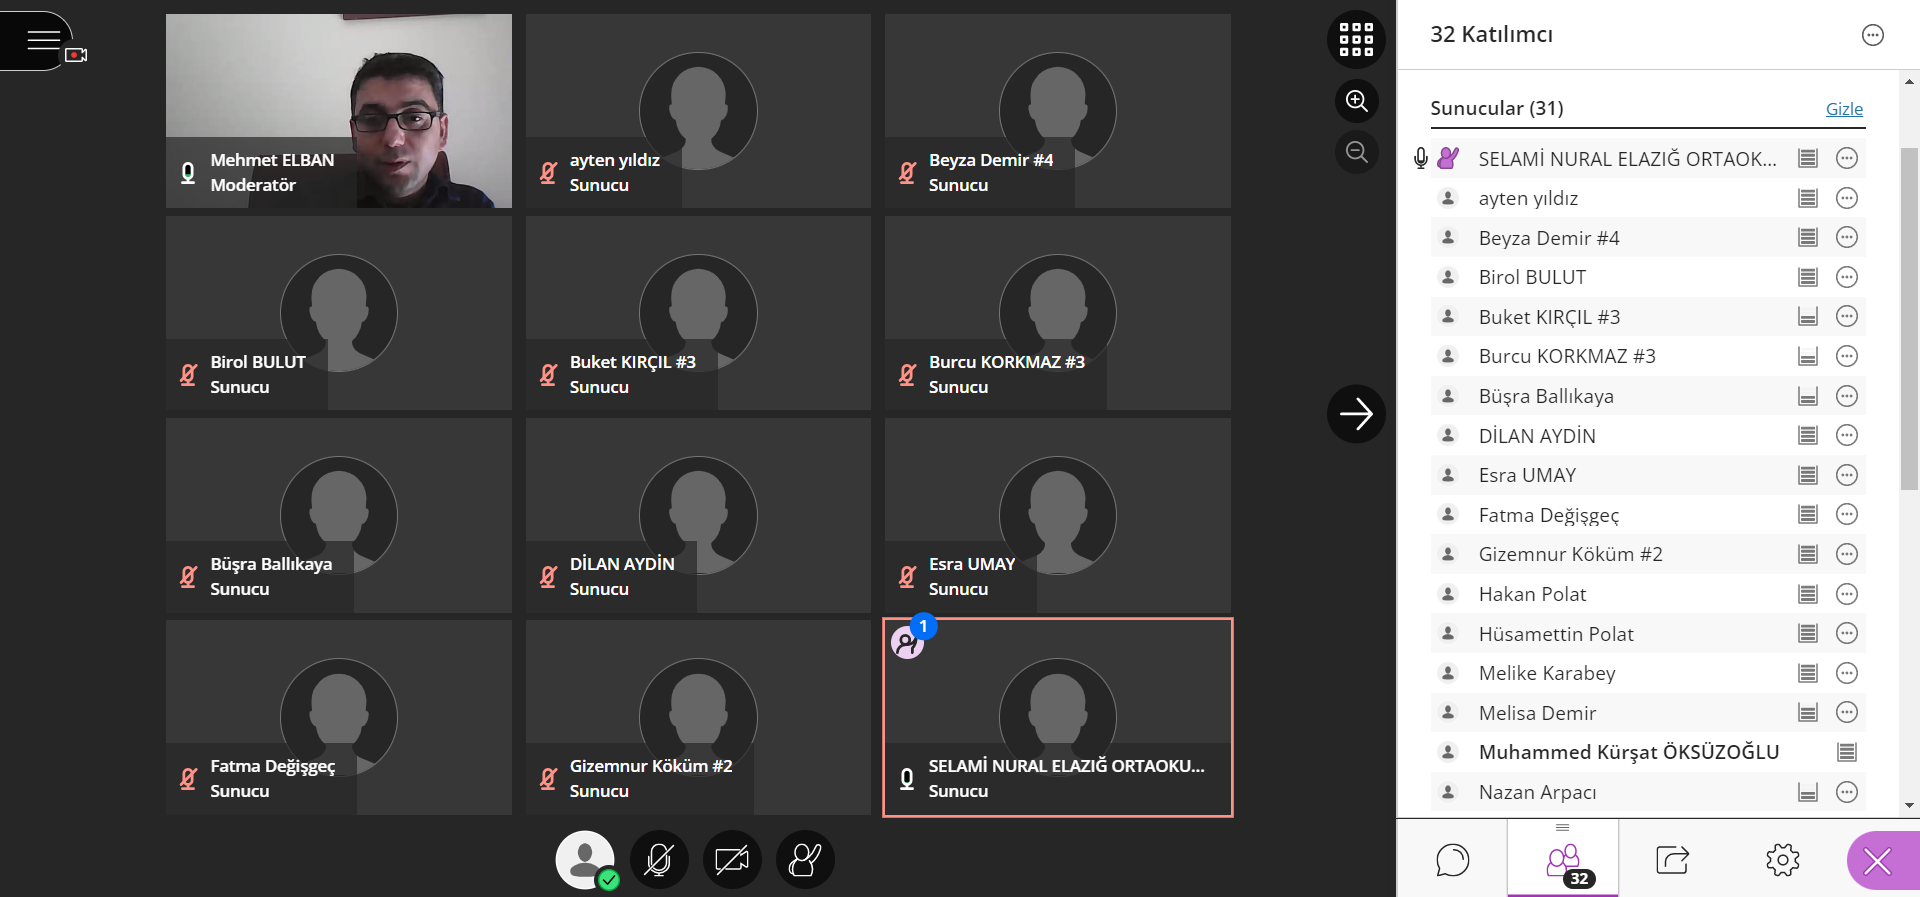The image size is (1920, 897).
Task: Click participant list scrollbar up arrow
Action: (x=1909, y=82)
